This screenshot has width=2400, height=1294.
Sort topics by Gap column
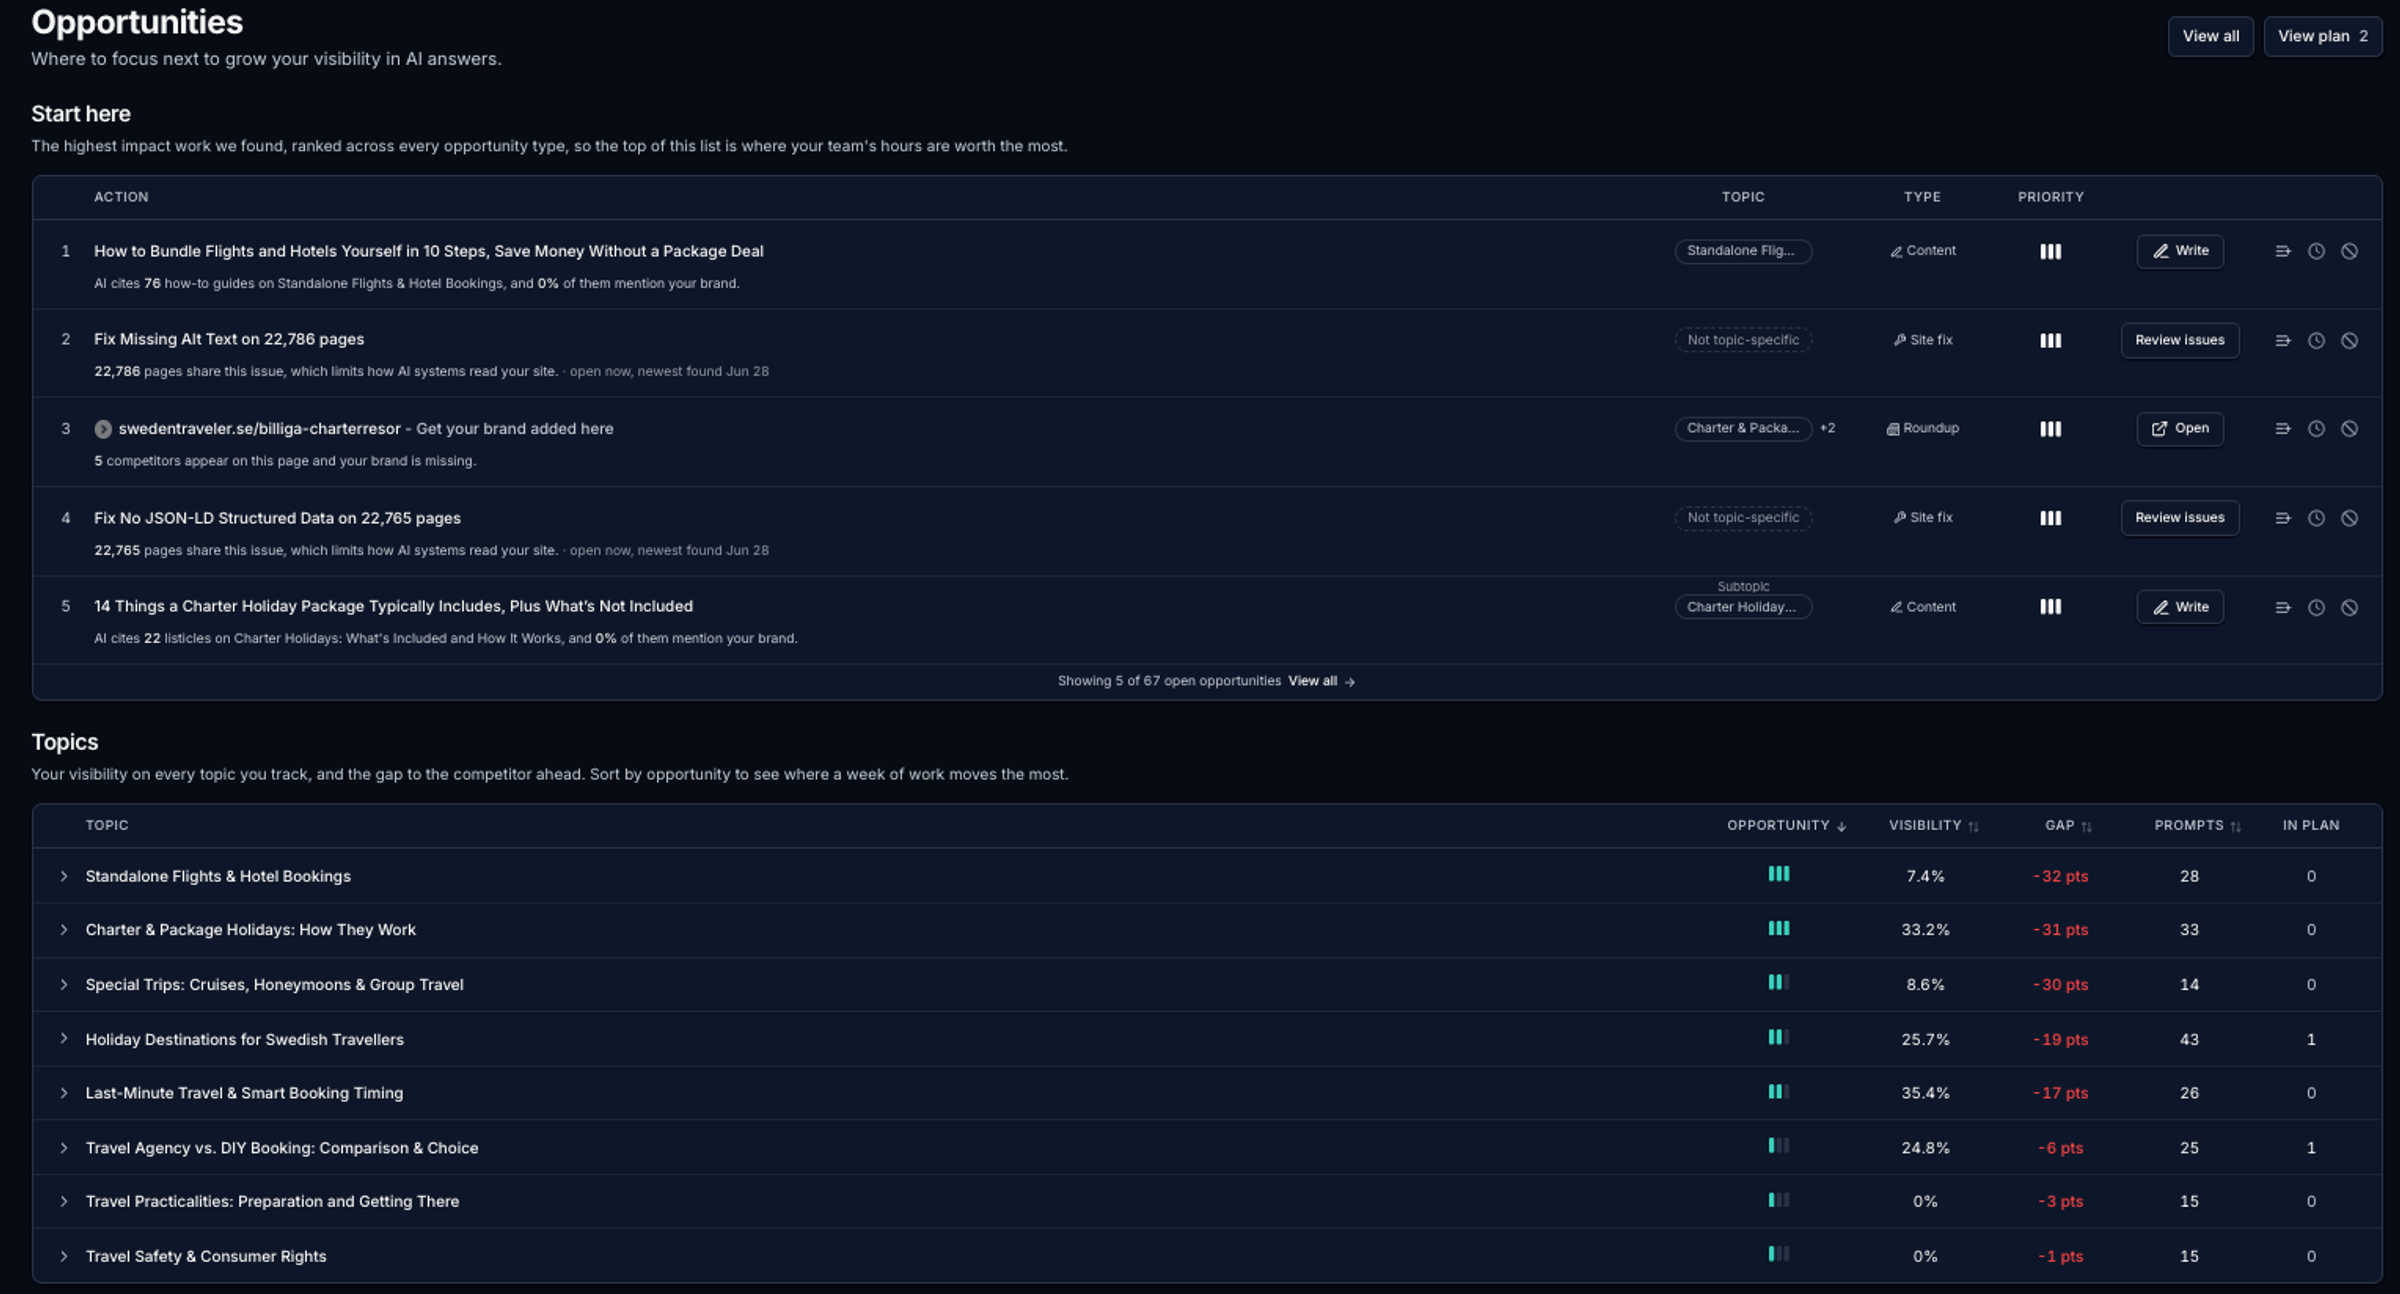coord(2068,825)
